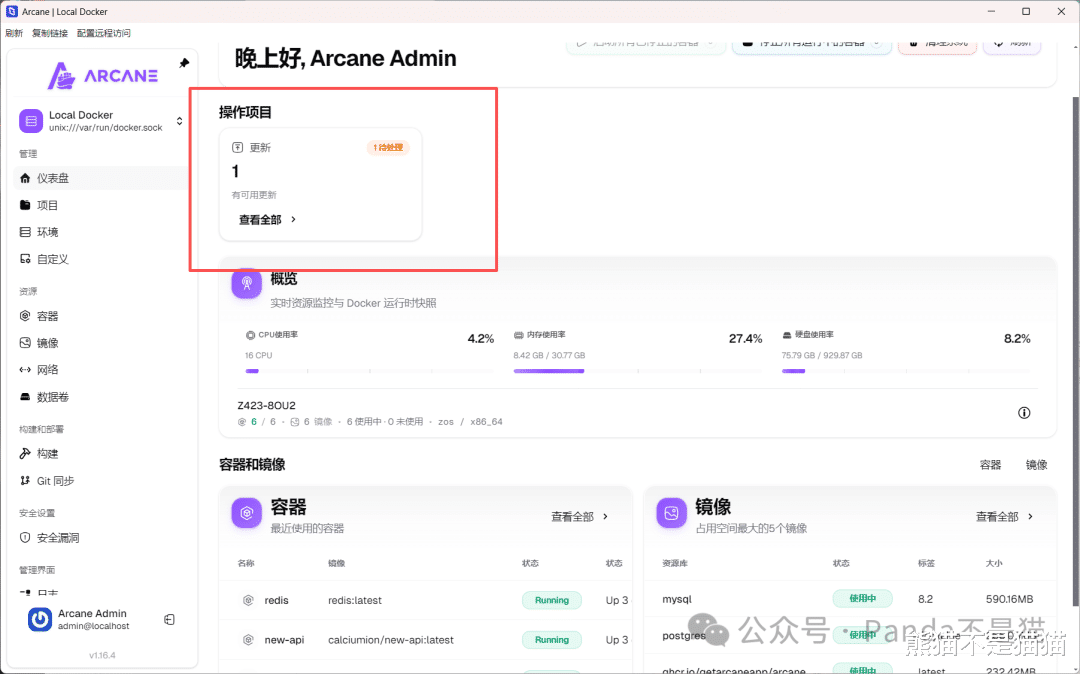Click 查看全部 in the 镜像 card

pyautogui.click(x=1005, y=516)
